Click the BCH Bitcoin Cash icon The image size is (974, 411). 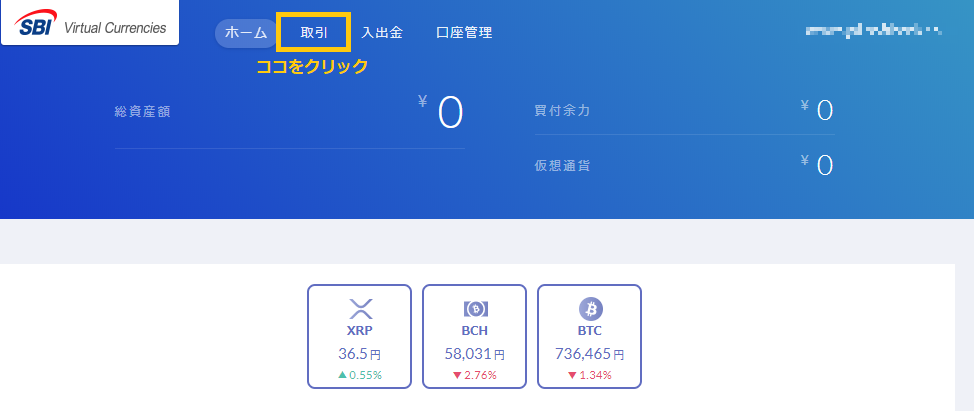tap(475, 308)
